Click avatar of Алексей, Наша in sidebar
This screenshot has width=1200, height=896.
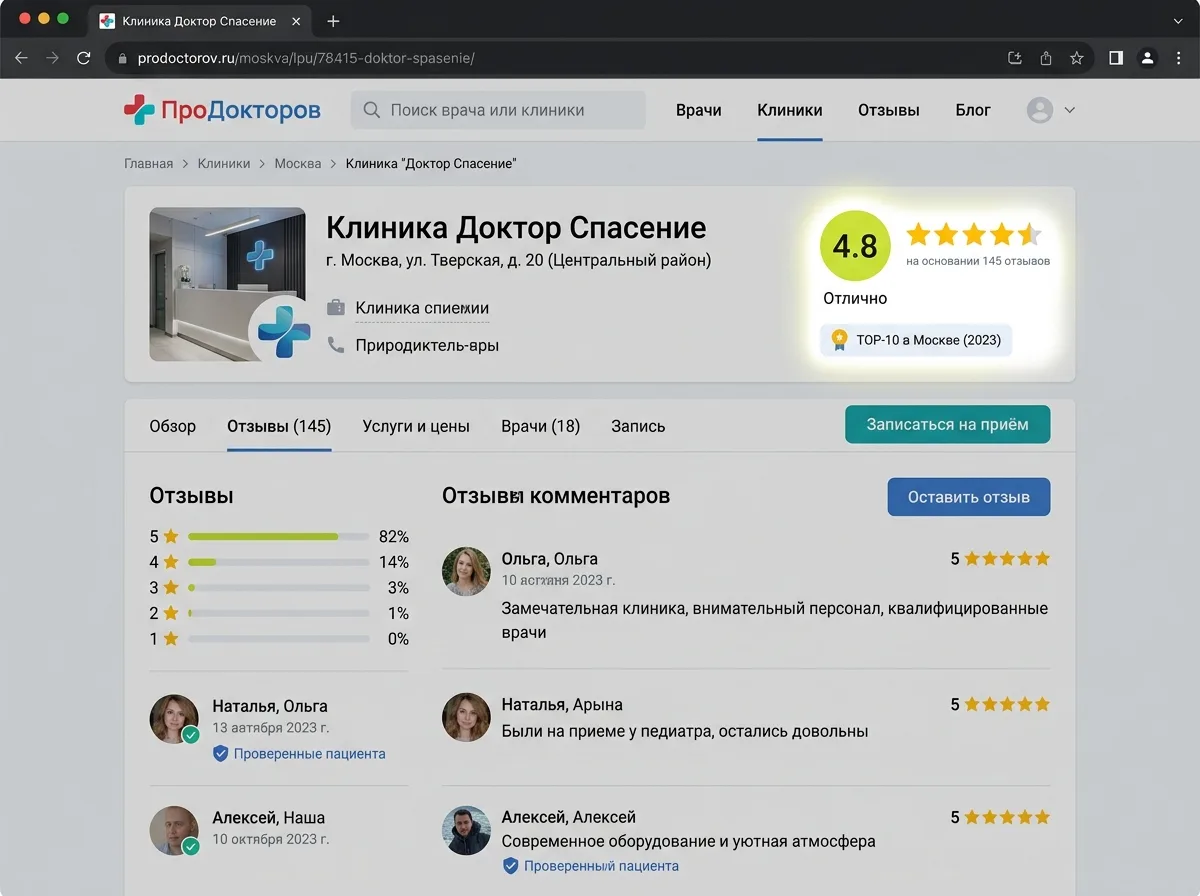click(174, 830)
